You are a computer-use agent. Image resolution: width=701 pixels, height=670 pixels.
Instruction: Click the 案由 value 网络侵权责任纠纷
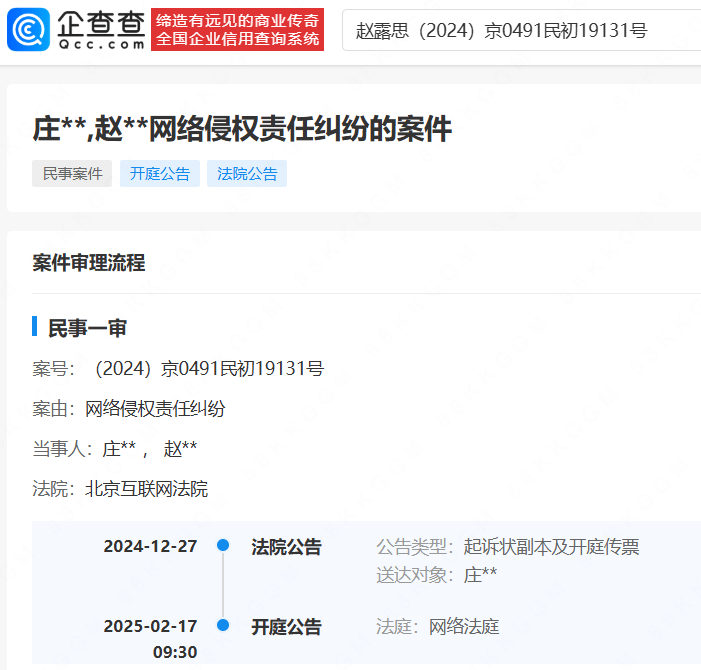[155, 409]
